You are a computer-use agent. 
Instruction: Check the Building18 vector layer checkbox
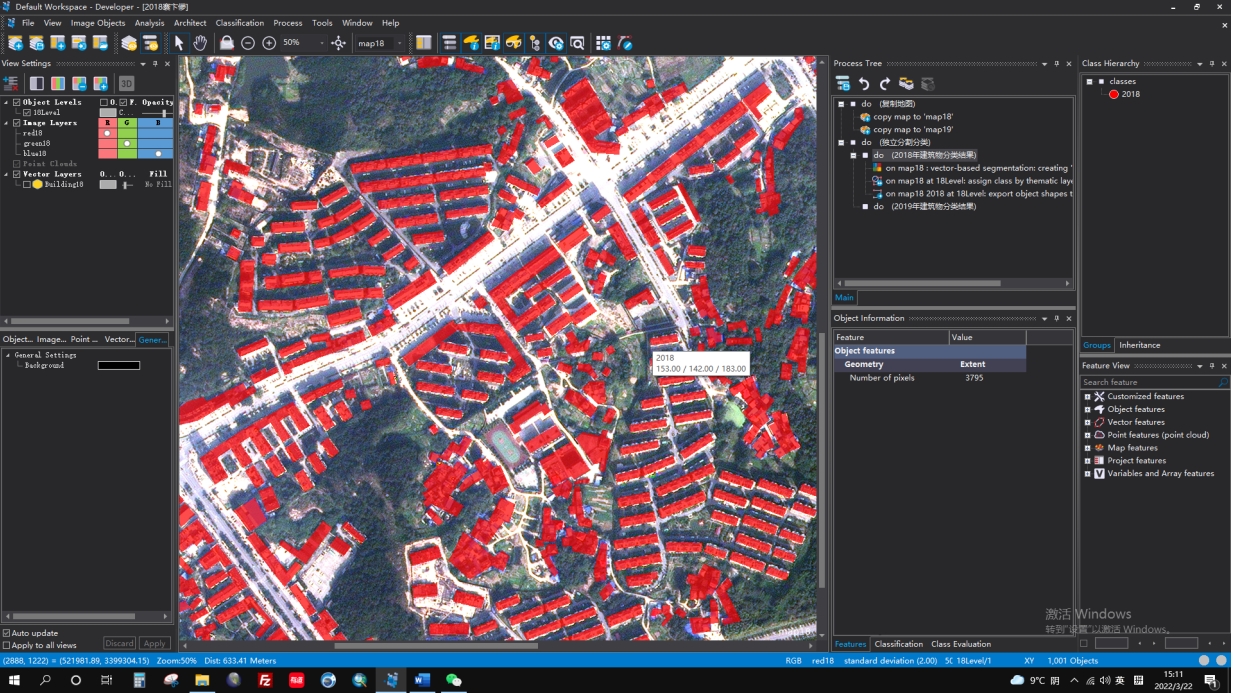pyautogui.click(x=27, y=185)
